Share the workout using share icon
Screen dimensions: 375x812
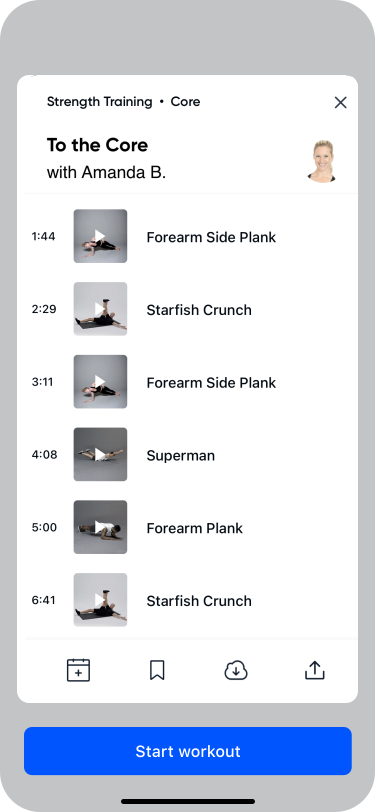314,670
